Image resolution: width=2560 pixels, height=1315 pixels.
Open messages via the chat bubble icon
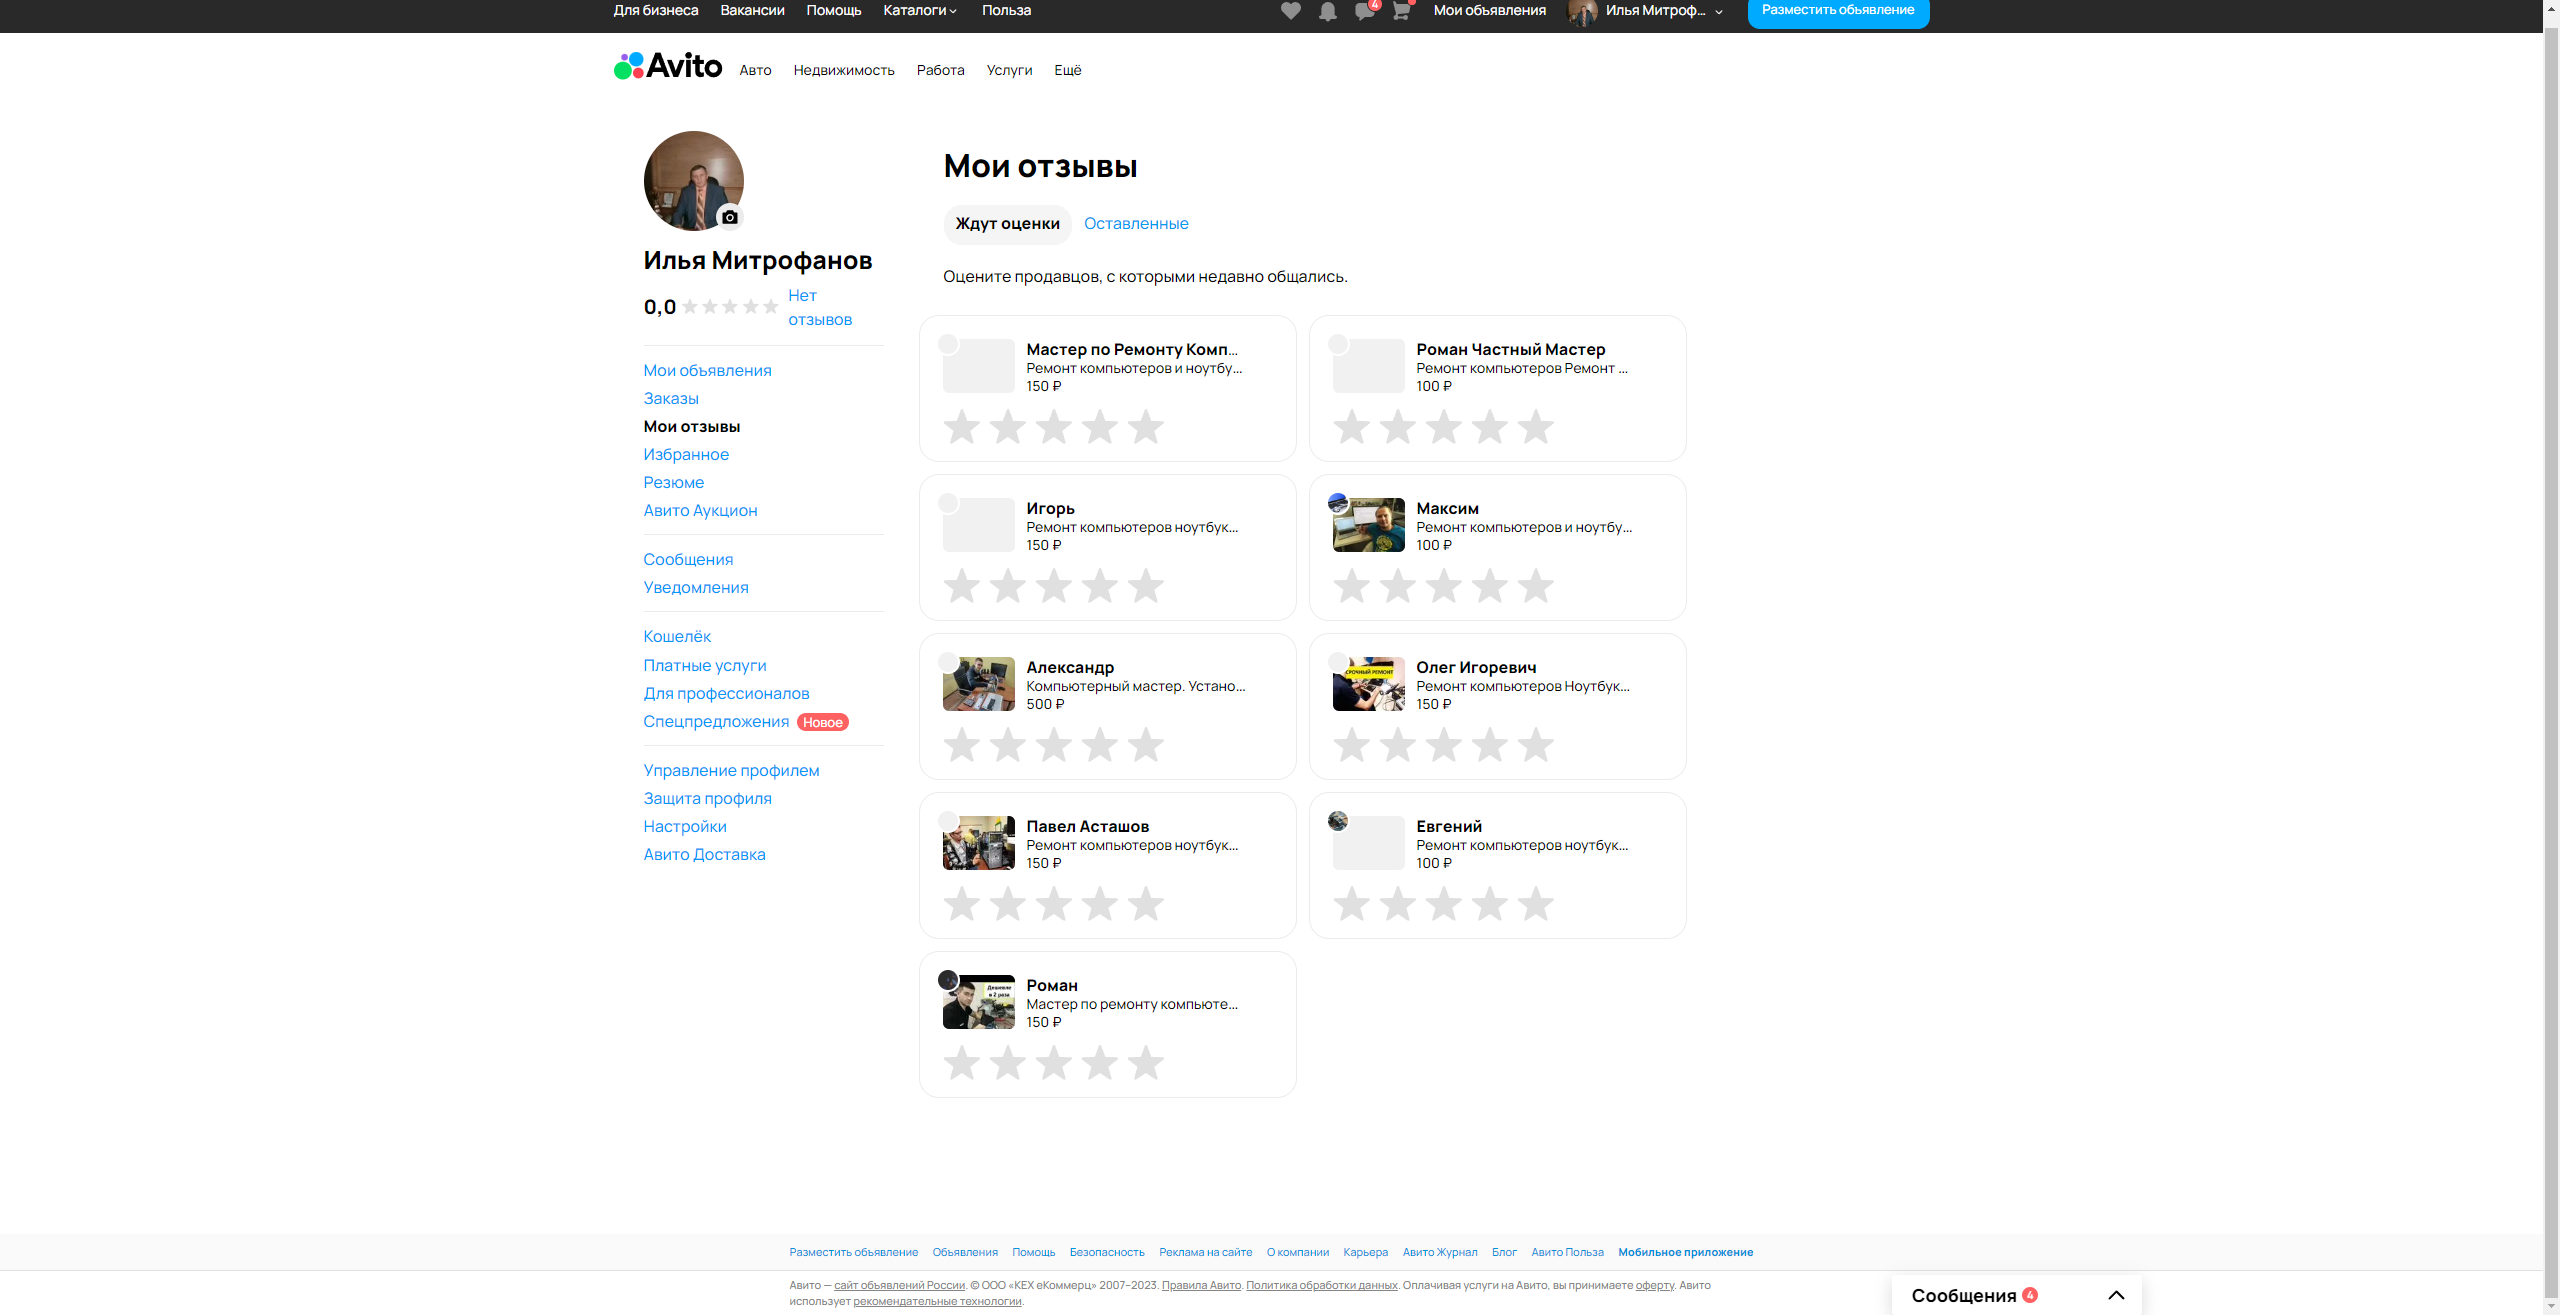coord(1364,11)
